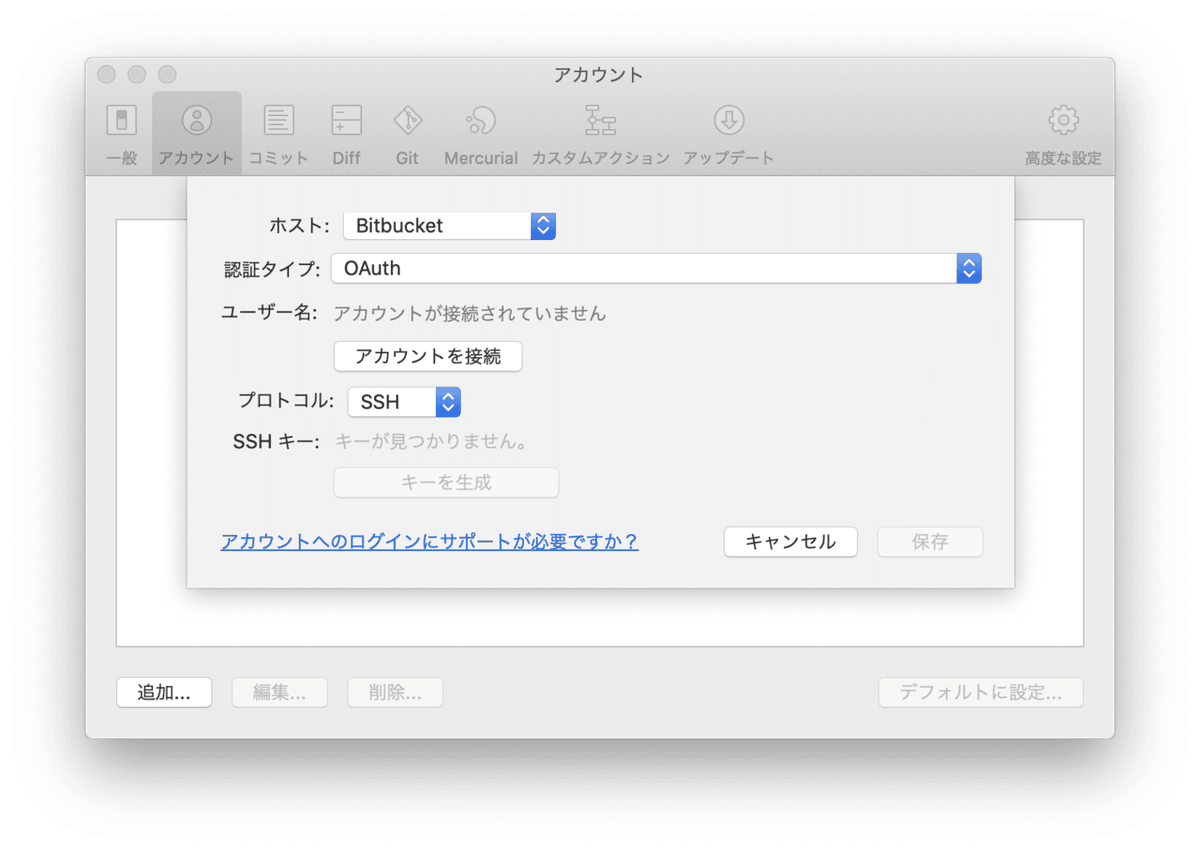Click the デフォルトに設定... button
This screenshot has width=1200, height=851.
[980, 692]
